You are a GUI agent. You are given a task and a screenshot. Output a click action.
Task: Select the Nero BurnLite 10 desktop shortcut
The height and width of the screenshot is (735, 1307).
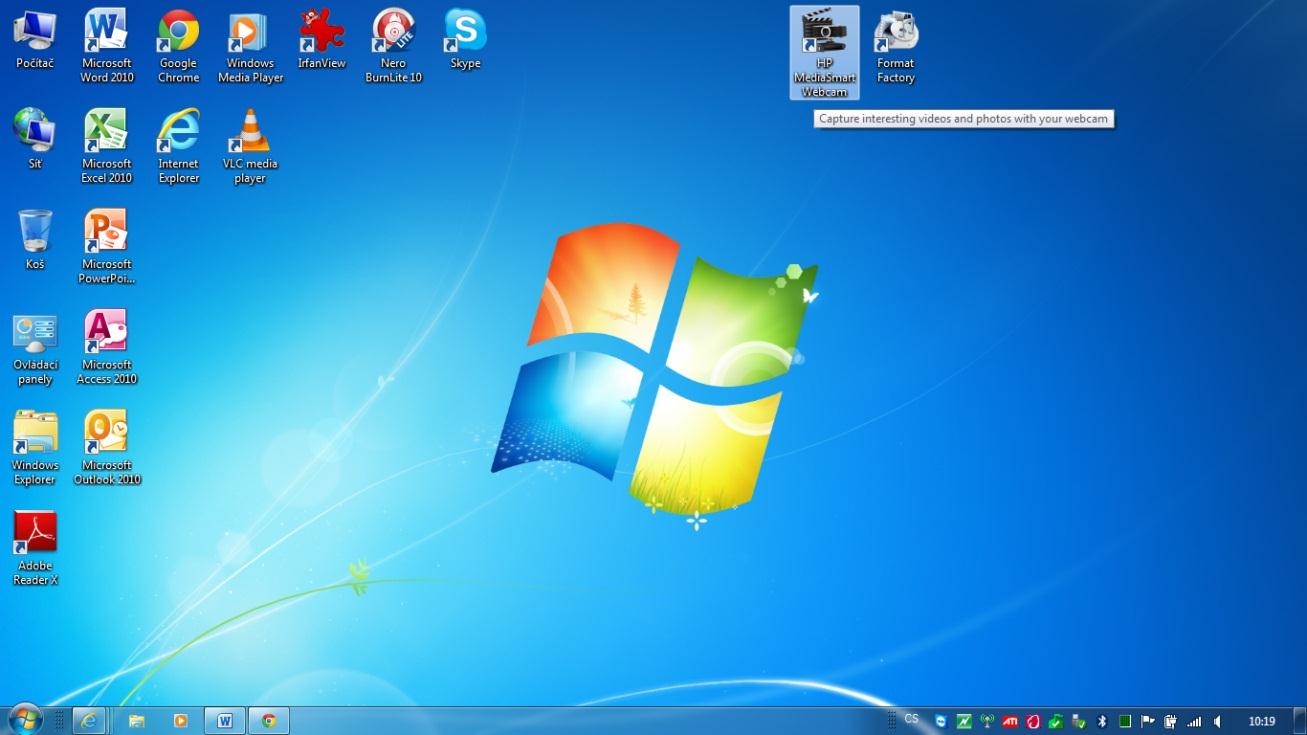pos(394,46)
